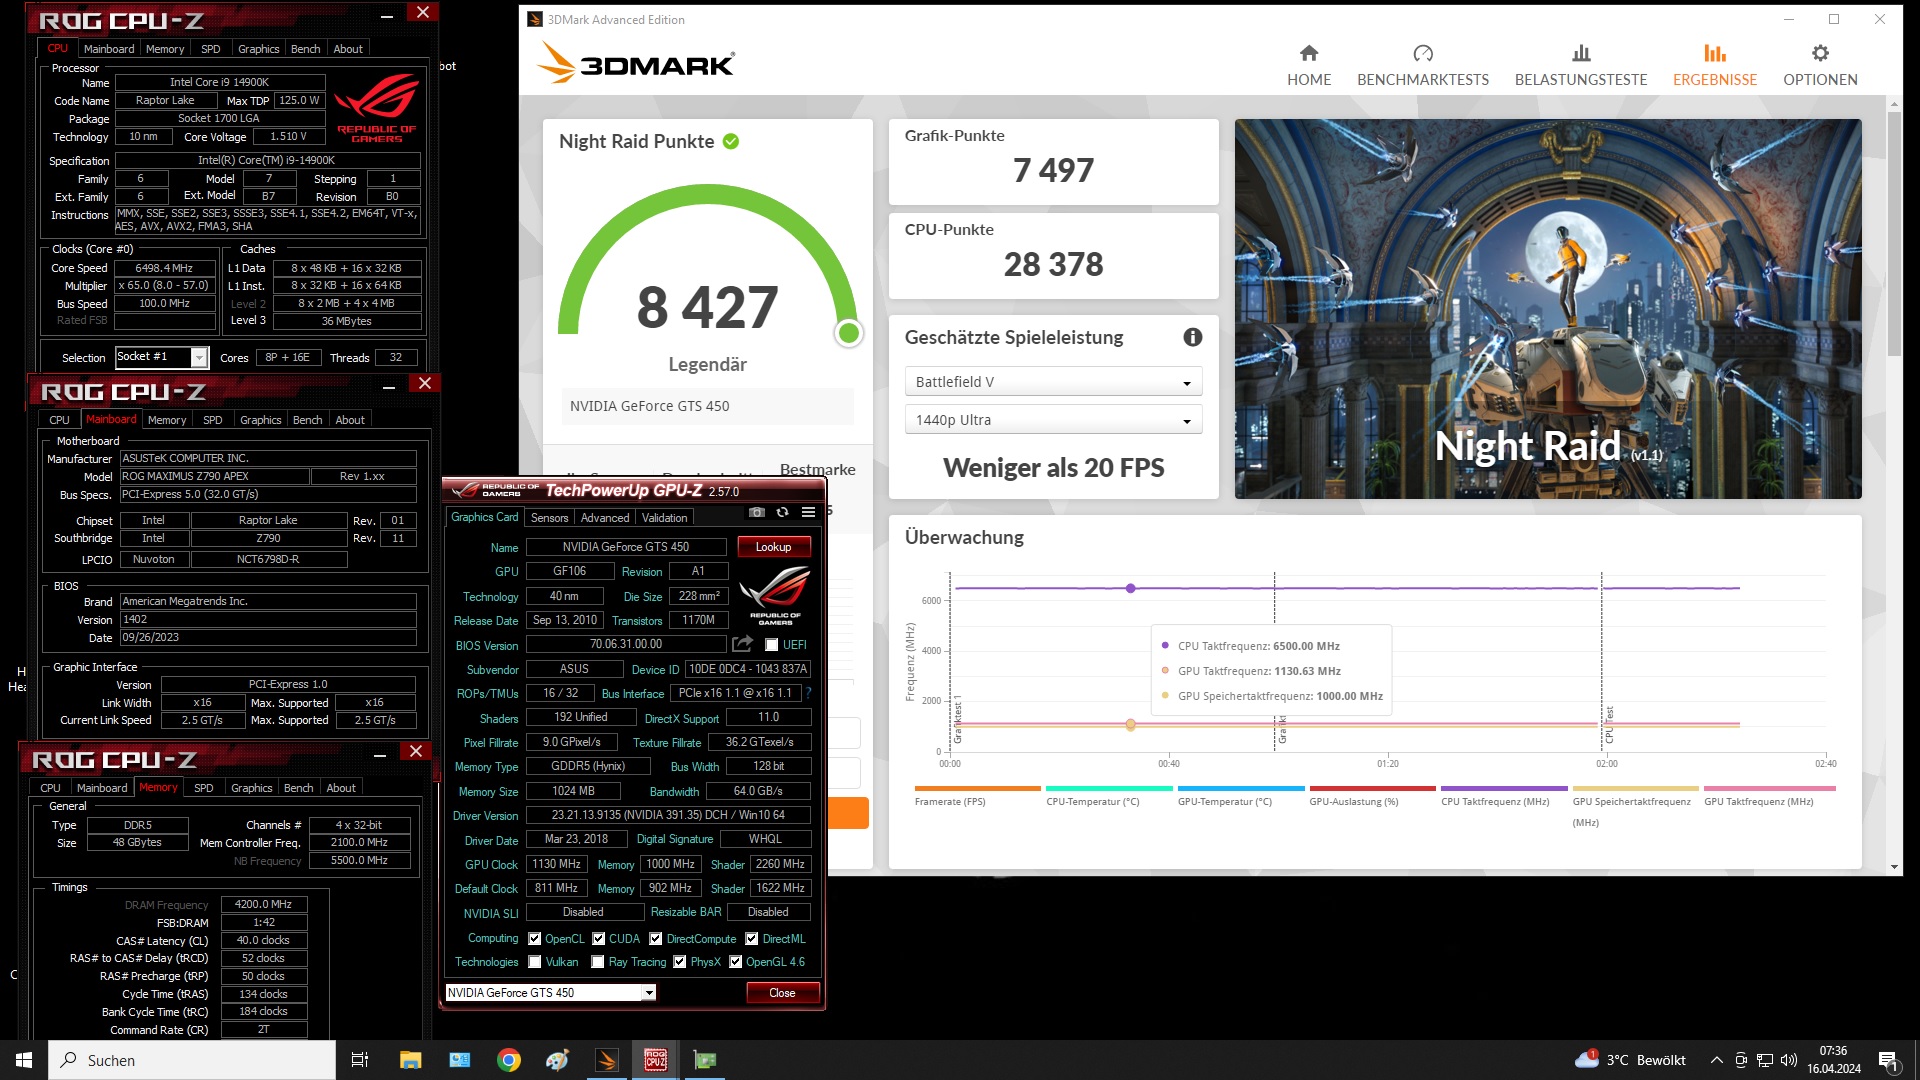The image size is (1920, 1080).
Task: Show hidden system tray icons
Action: [1716, 1060]
